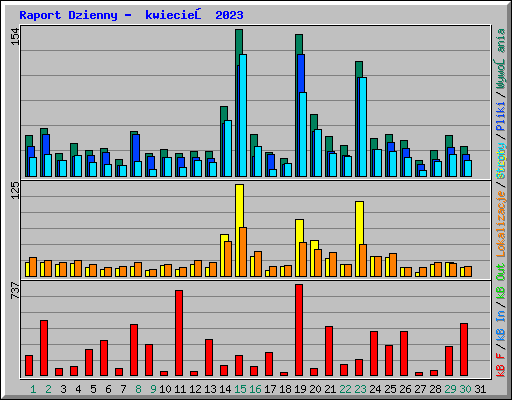The width and height of the screenshot is (512, 400).
Task: Select the green hits bar for day 23
Action: click(359, 69)
